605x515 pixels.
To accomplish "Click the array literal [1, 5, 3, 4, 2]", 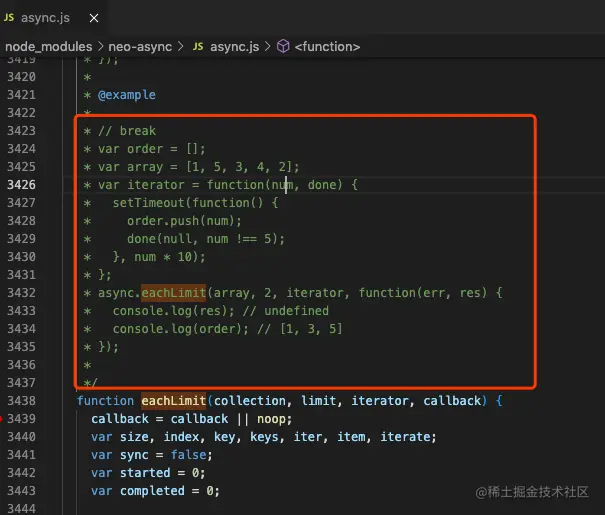I will pyautogui.click(x=239, y=167).
